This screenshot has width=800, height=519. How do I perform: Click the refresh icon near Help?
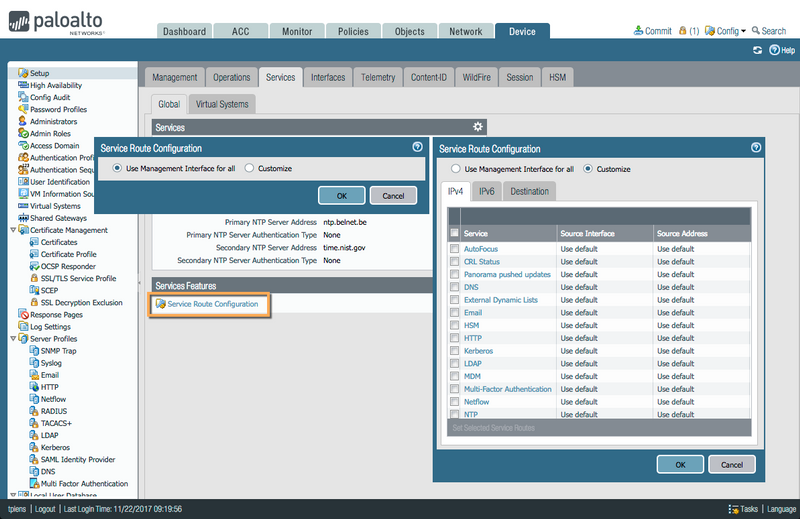tap(757, 50)
